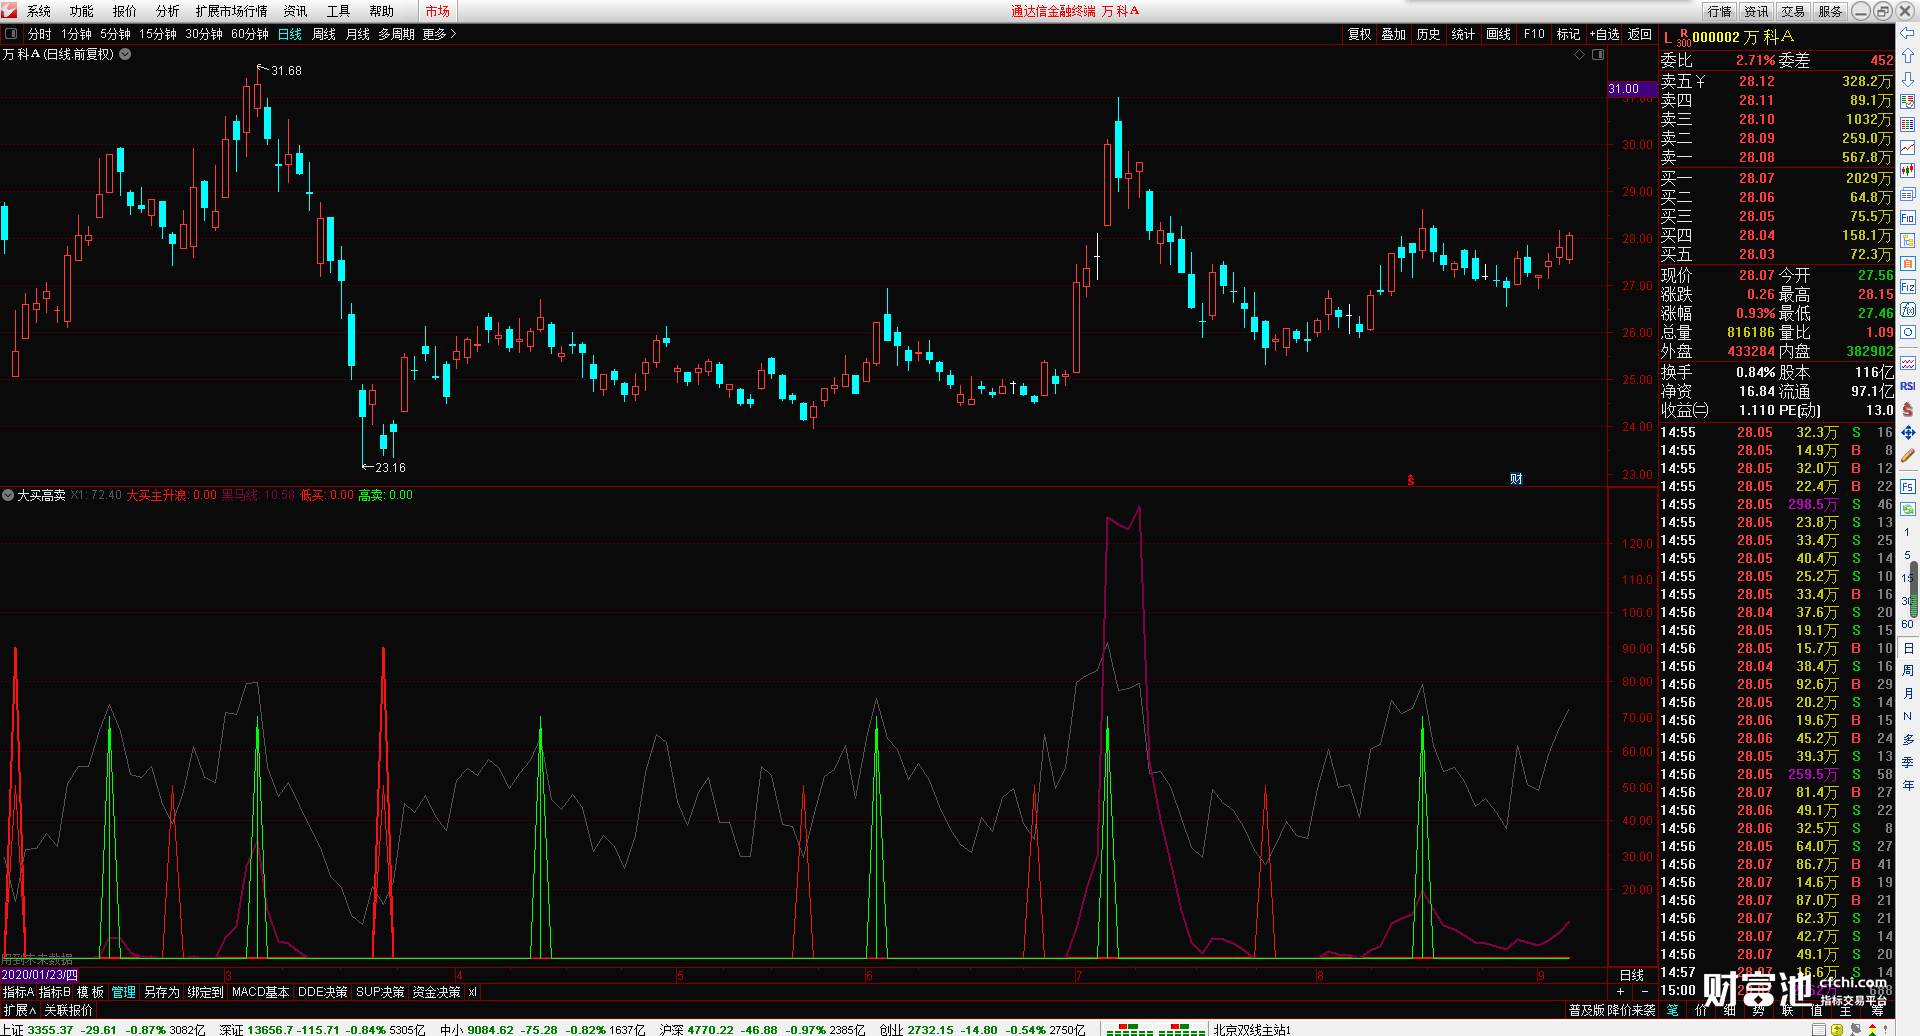
Task: Click the panel layout icon at chart top right
Action: [x=1598, y=55]
